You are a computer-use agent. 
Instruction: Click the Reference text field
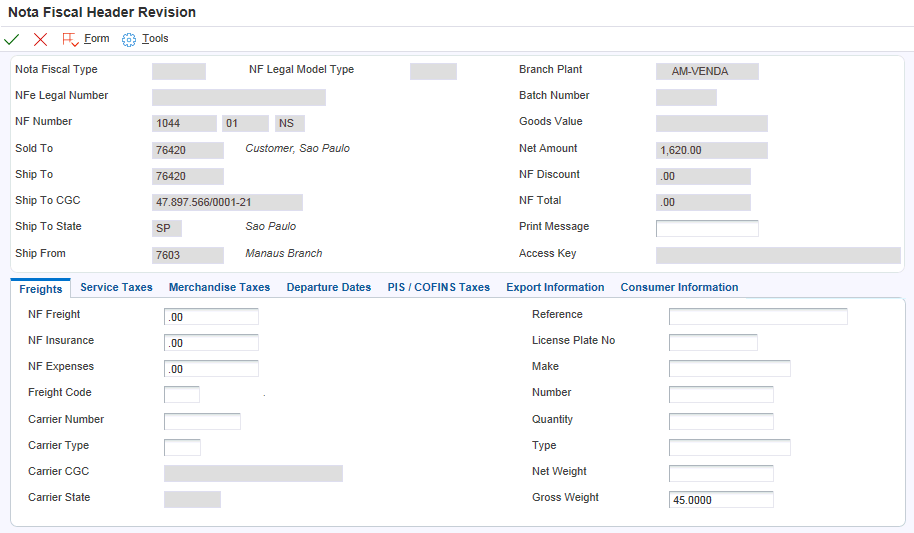(758, 316)
